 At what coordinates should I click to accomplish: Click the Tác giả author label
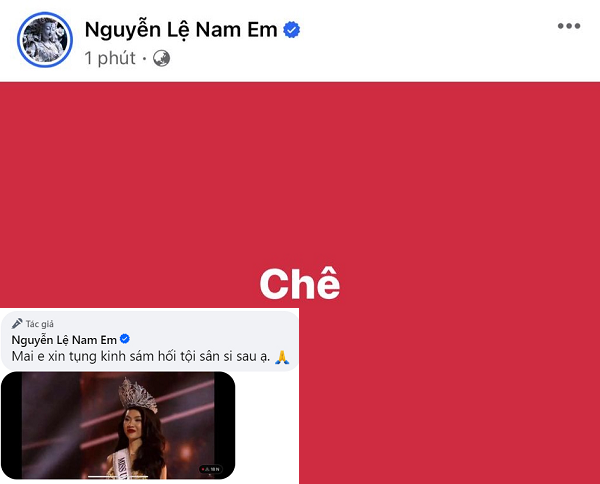pos(40,324)
